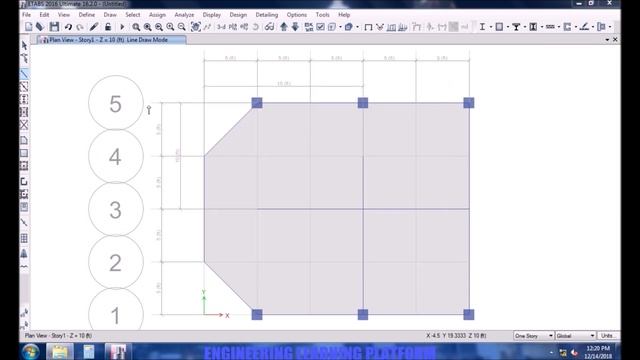Viewport: 640px width, 360px height.
Task: Open the One Story dropdown
Action: click(x=533, y=336)
